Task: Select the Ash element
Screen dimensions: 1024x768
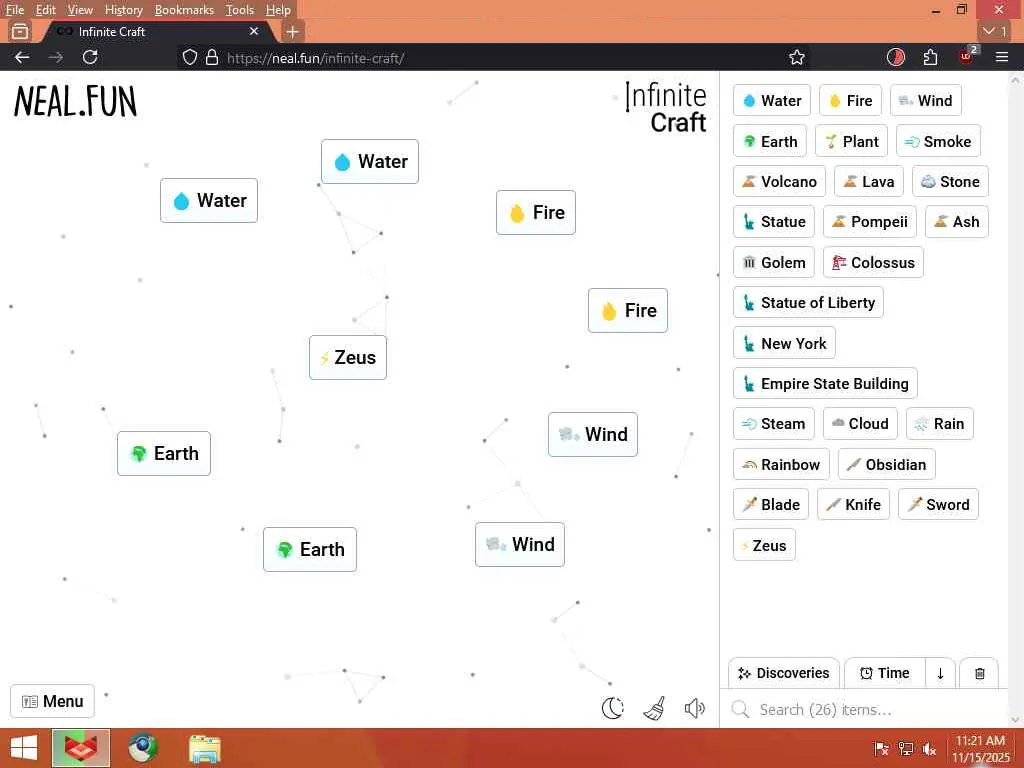Action: (x=957, y=222)
